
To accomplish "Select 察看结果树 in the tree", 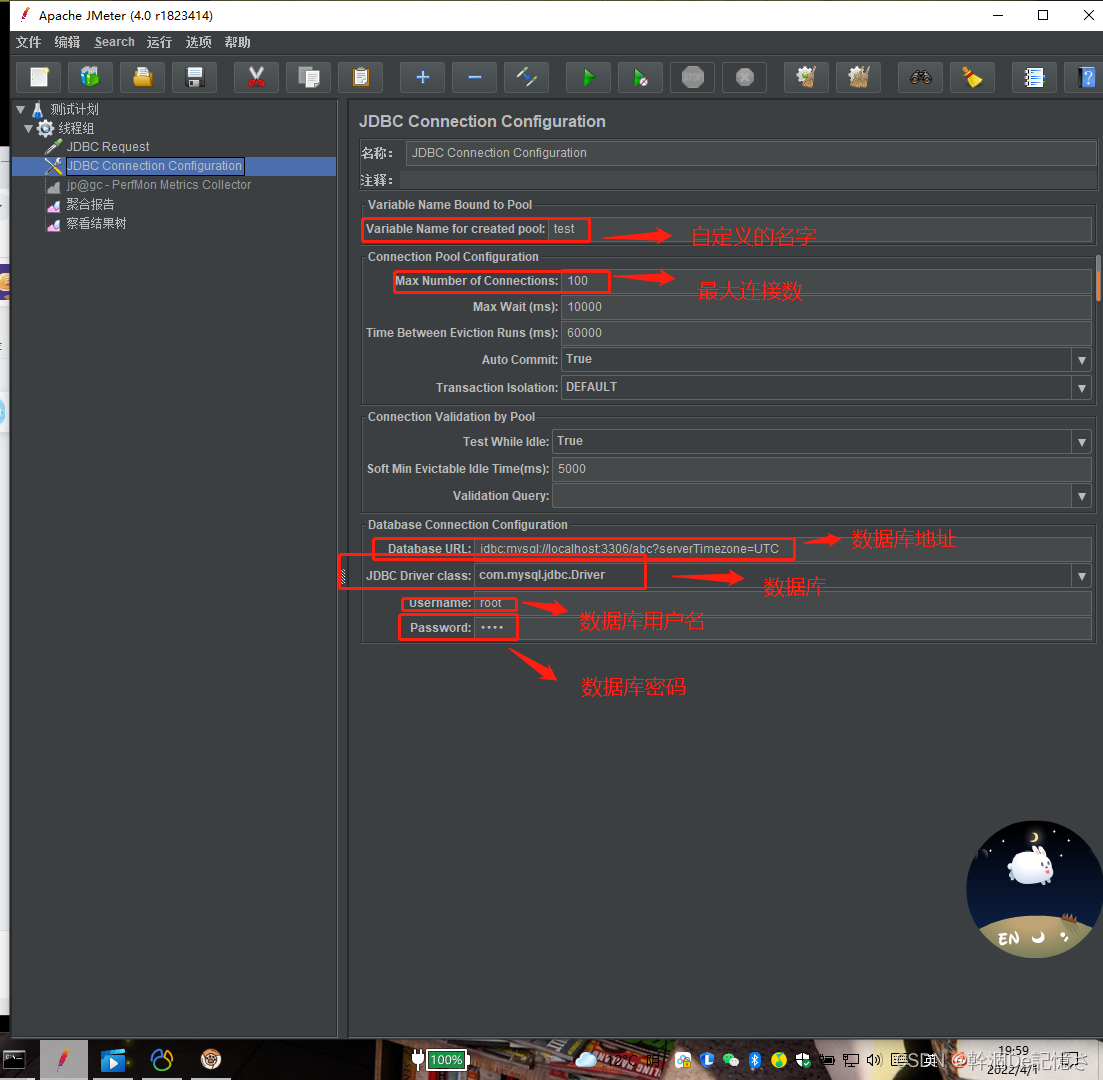I will [96, 224].
